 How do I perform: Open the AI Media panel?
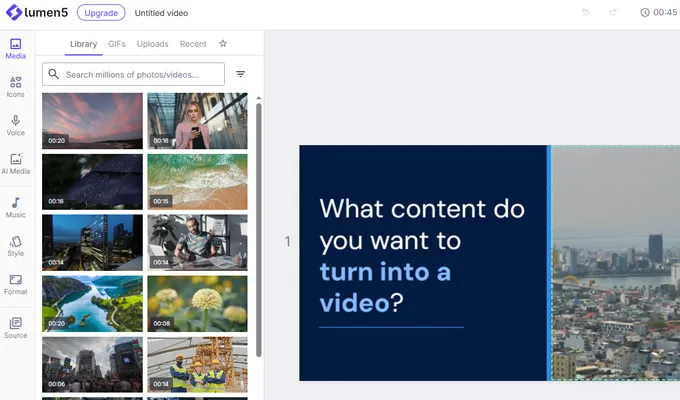point(16,164)
